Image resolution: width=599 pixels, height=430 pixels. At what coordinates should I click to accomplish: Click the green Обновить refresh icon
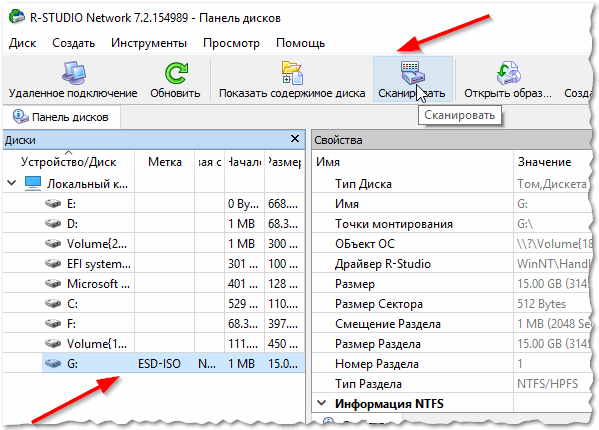[x=176, y=73]
